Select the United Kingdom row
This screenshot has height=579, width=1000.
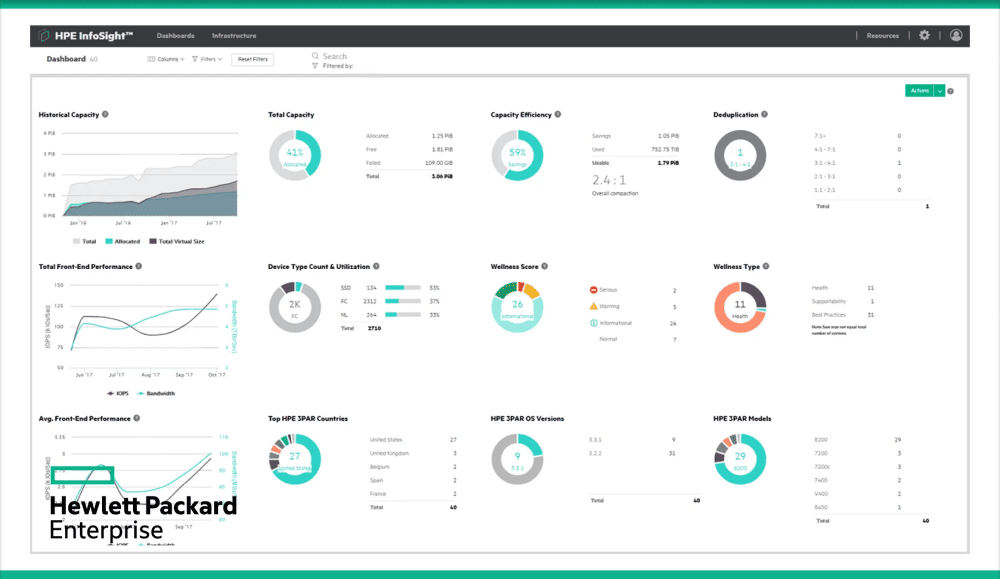(413, 453)
